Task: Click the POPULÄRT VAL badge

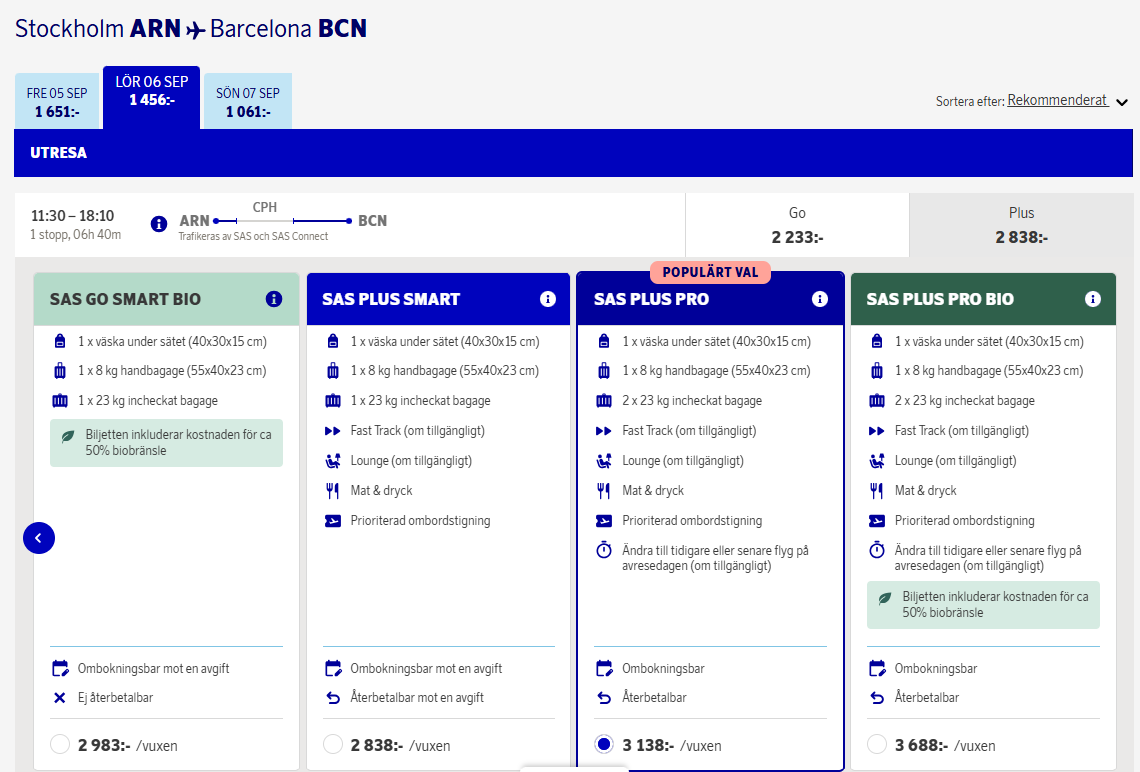Action: pyautogui.click(x=710, y=272)
